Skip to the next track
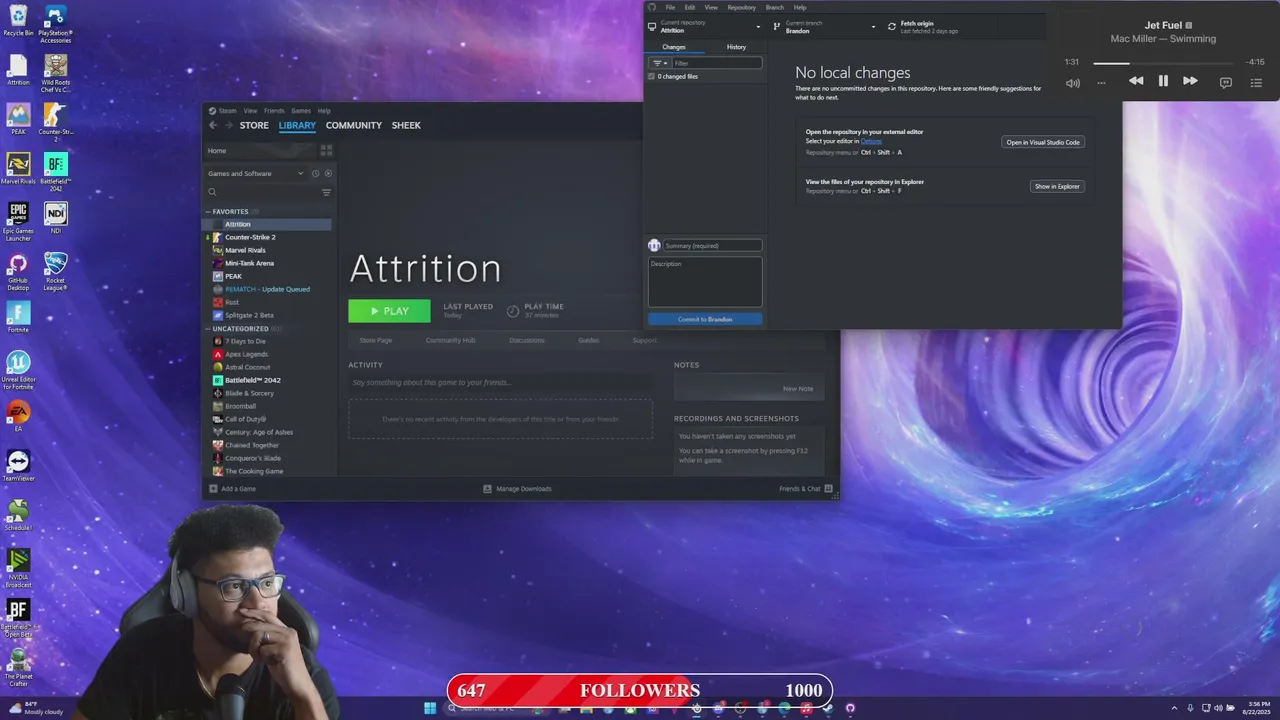Viewport: 1280px width, 720px height. [1190, 81]
